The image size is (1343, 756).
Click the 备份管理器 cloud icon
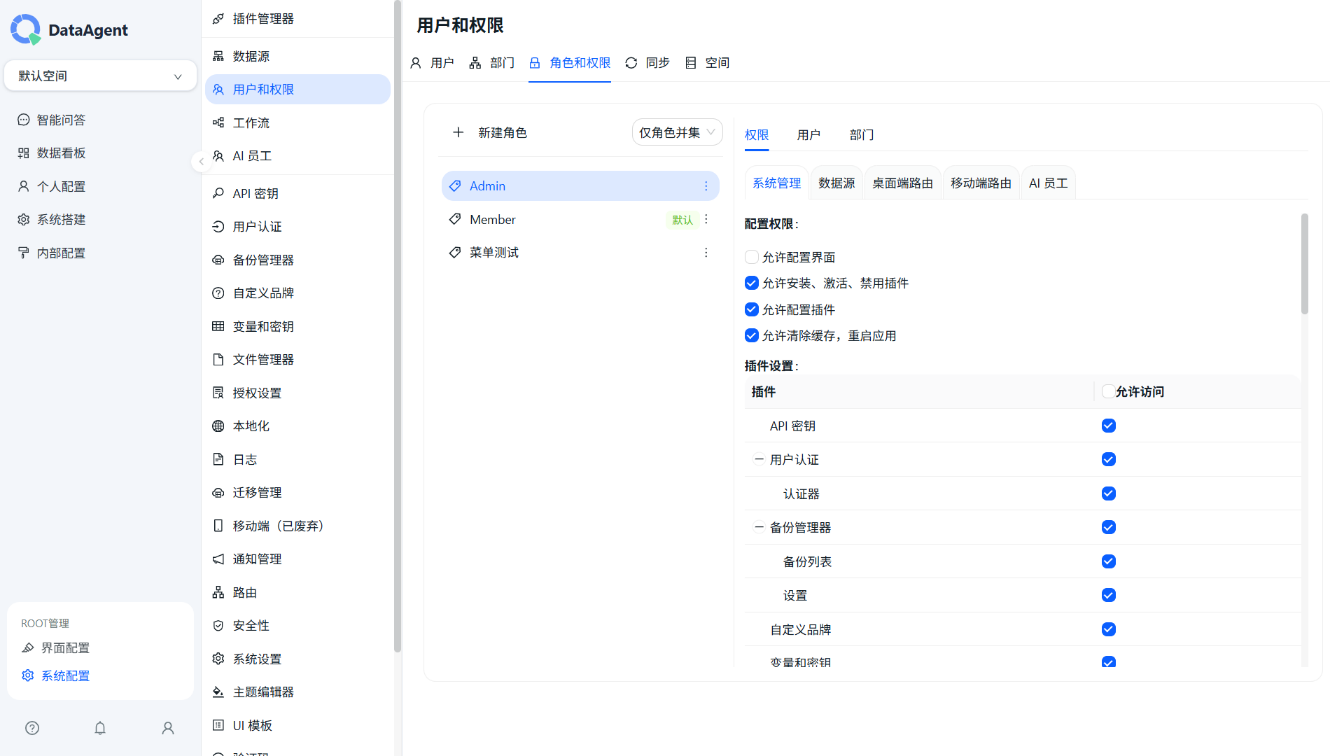(x=218, y=260)
